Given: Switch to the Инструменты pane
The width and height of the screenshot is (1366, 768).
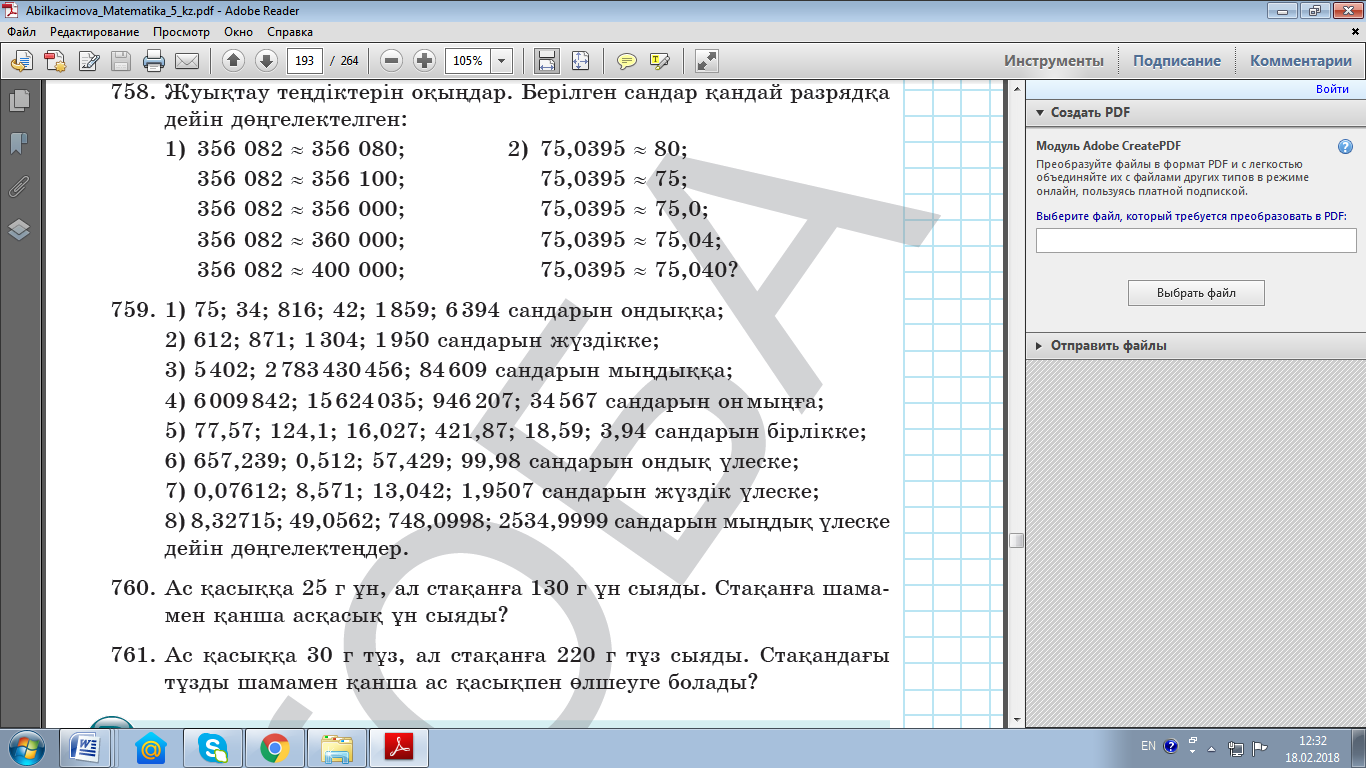Looking at the screenshot, I should 1054,61.
